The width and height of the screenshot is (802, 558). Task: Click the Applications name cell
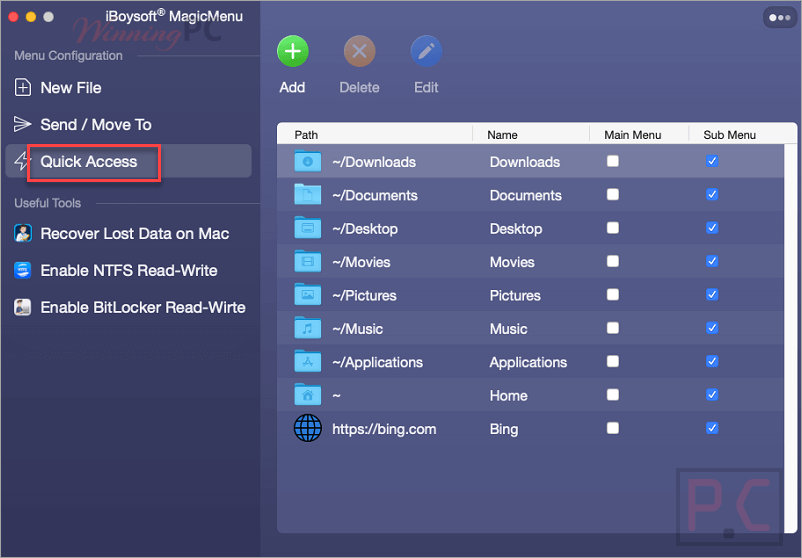click(528, 362)
